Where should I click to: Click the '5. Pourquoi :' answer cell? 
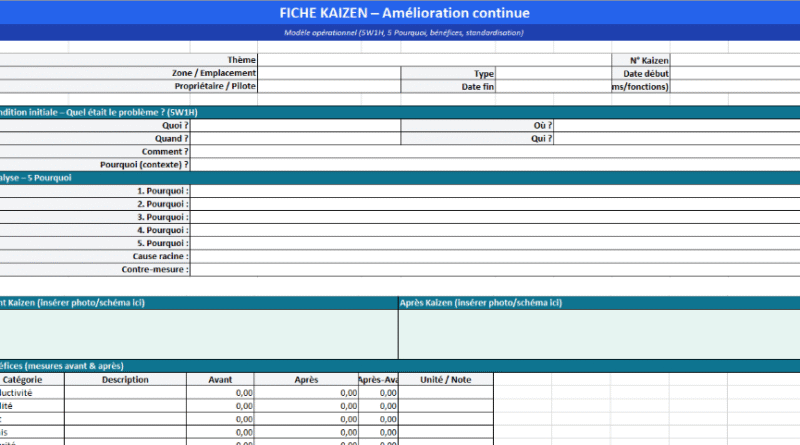click(495, 243)
